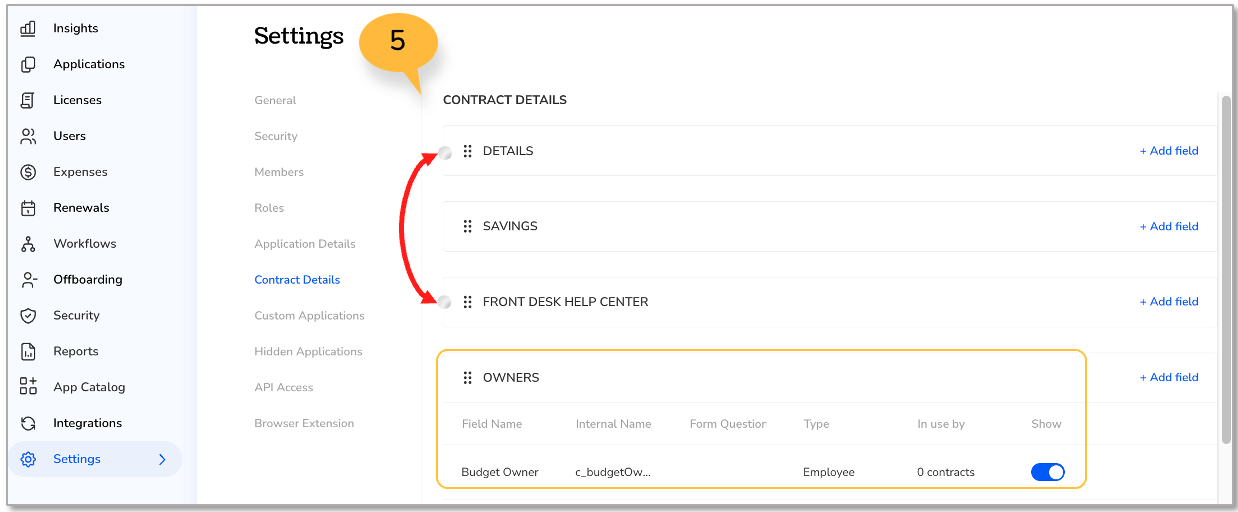Grab the DETAILS section drag handle

(x=467, y=151)
